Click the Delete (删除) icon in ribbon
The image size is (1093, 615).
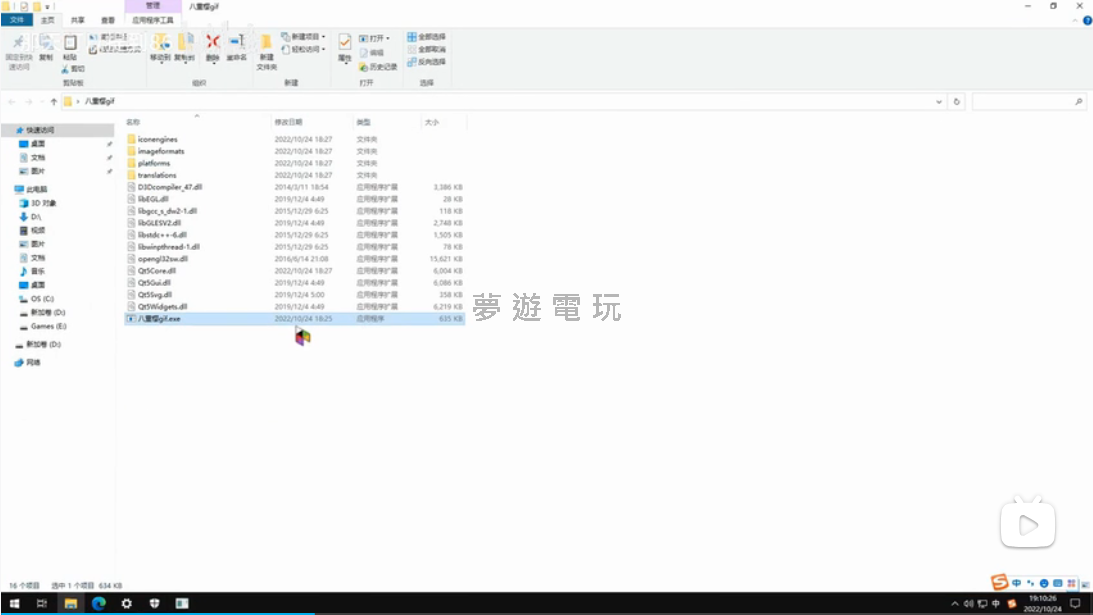point(212,45)
